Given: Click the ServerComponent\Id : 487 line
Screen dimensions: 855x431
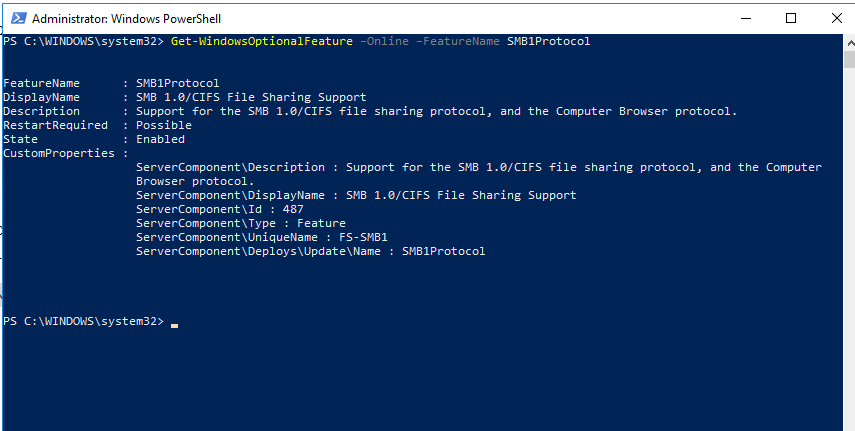Looking at the screenshot, I should 219,209.
